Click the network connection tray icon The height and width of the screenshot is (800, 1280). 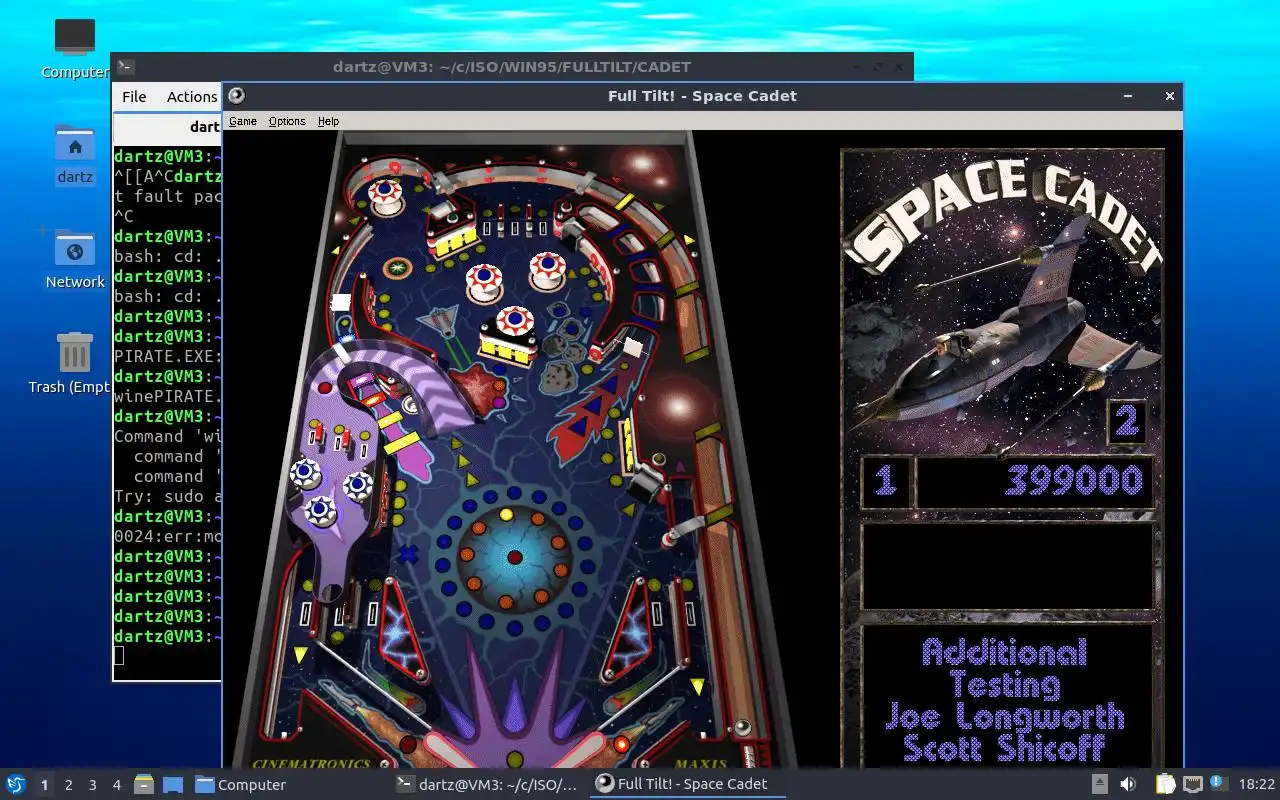[x=1192, y=784]
